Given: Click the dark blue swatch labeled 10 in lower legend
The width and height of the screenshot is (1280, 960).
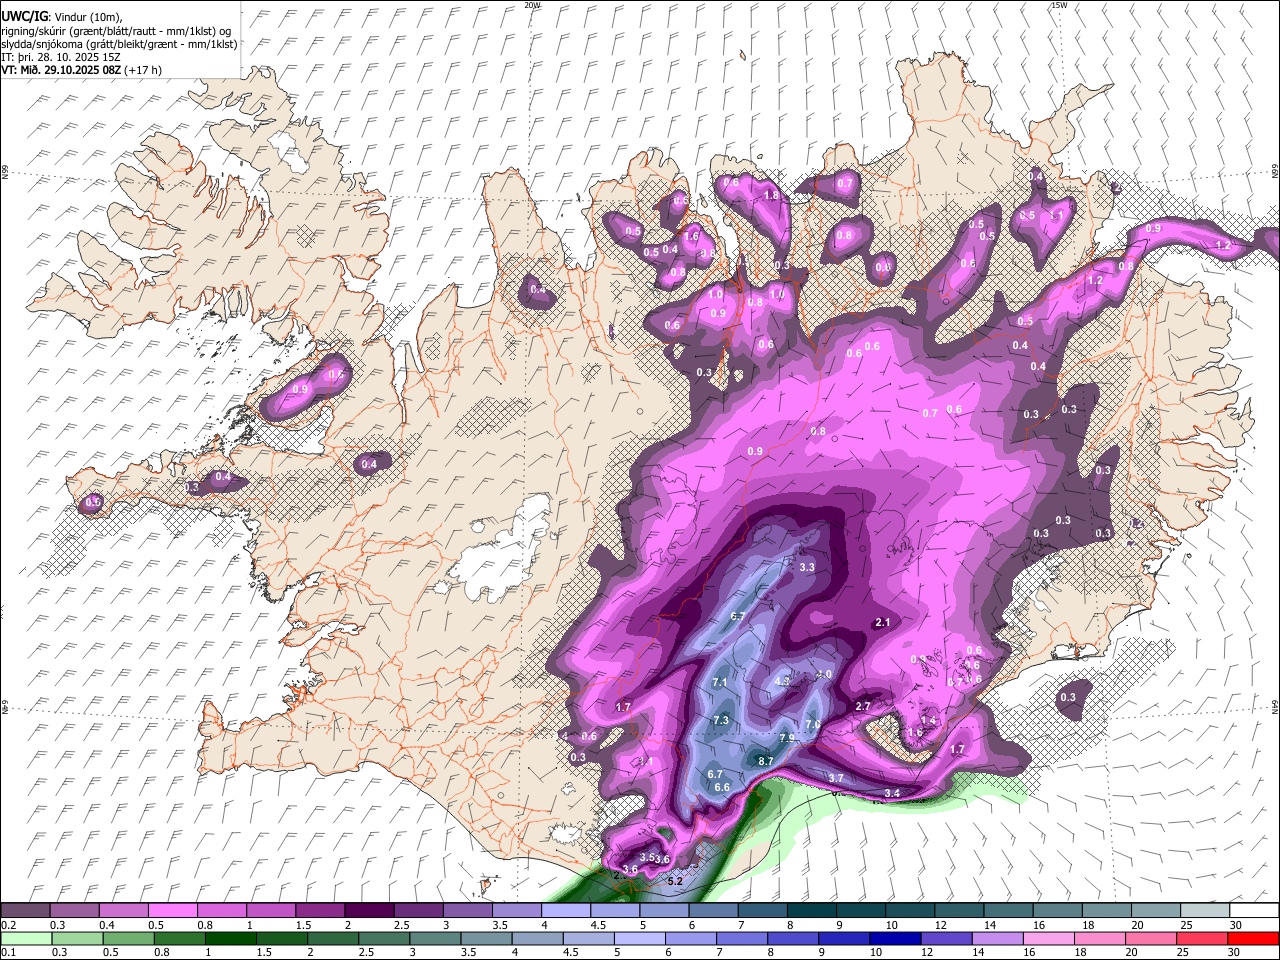Looking at the screenshot, I should click(x=893, y=938).
